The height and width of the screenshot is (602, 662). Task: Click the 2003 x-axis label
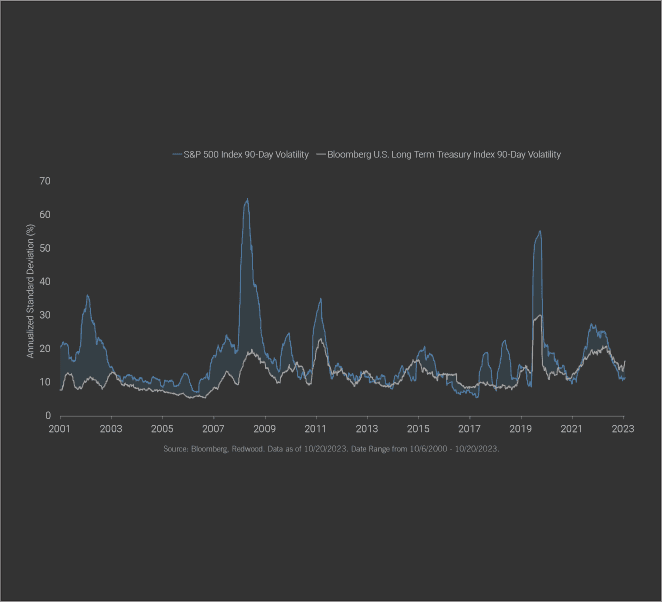coord(111,429)
